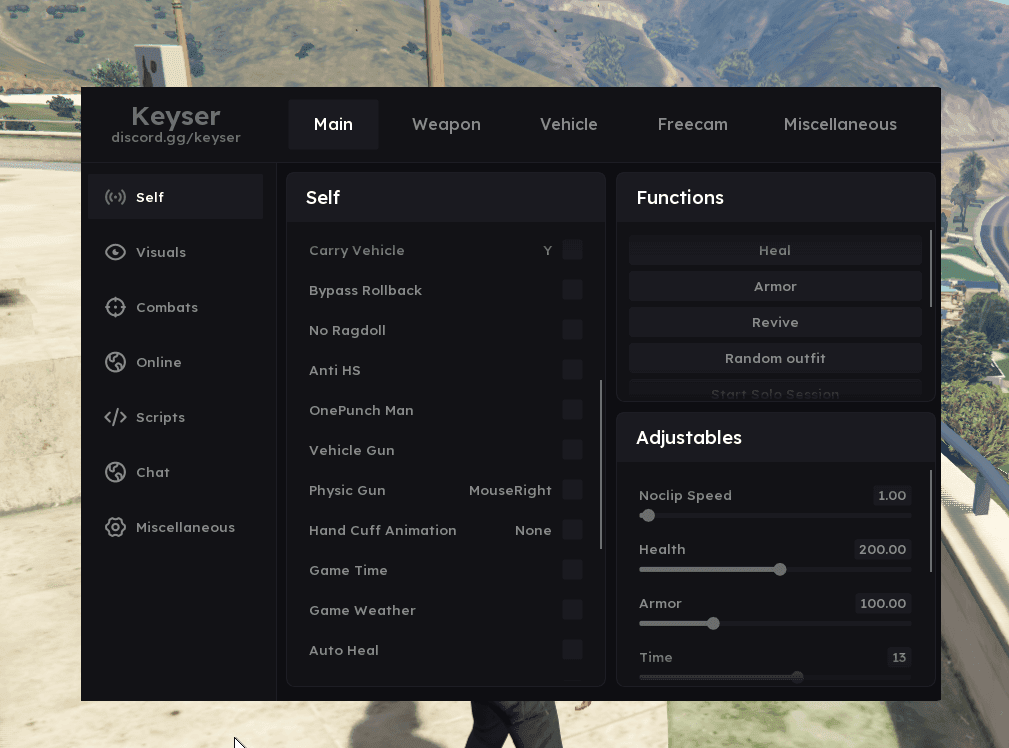This screenshot has height=748, width=1009.
Task: Check the Bypass Rollback option
Action: 572,290
